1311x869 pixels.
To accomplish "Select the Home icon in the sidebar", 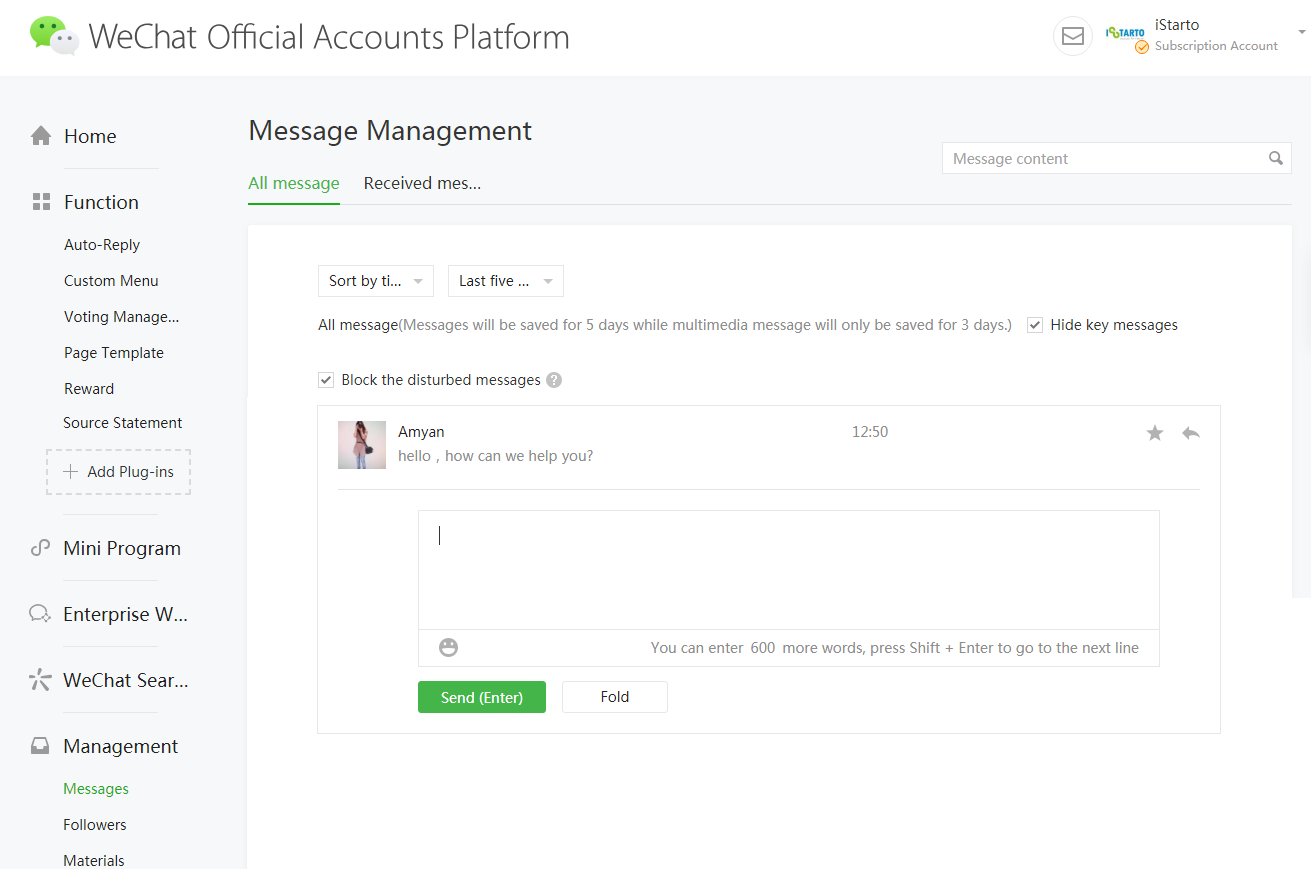I will [x=40, y=134].
